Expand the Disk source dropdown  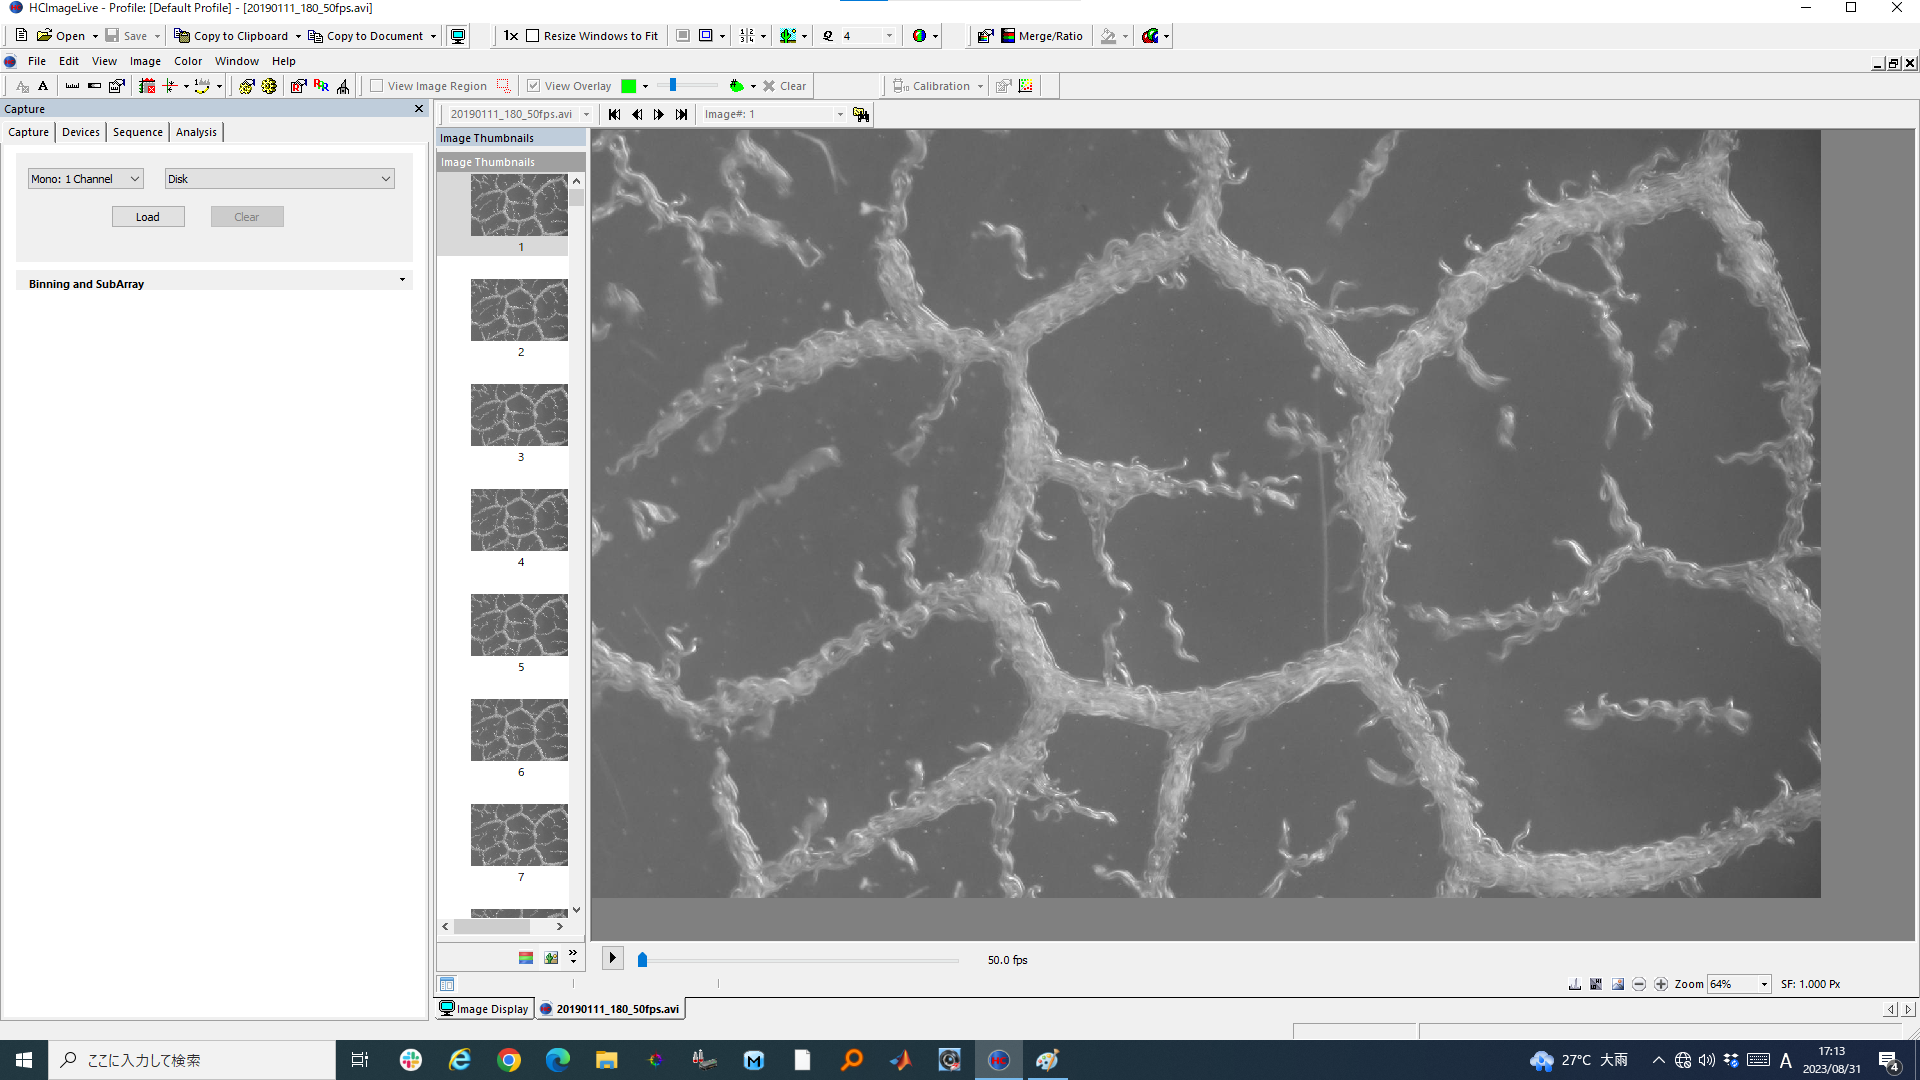point(279,179)
